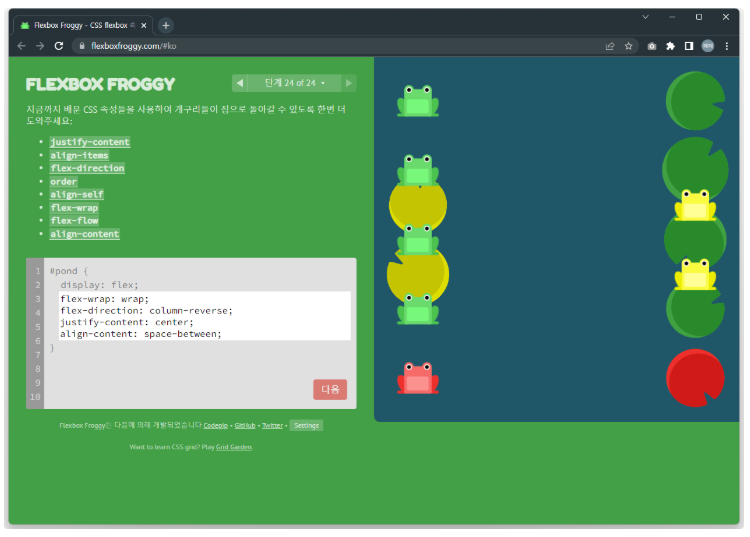Viewport: 750px width, 537px height.
Task: Click the top green lily pad
Action: coord(695,101)
